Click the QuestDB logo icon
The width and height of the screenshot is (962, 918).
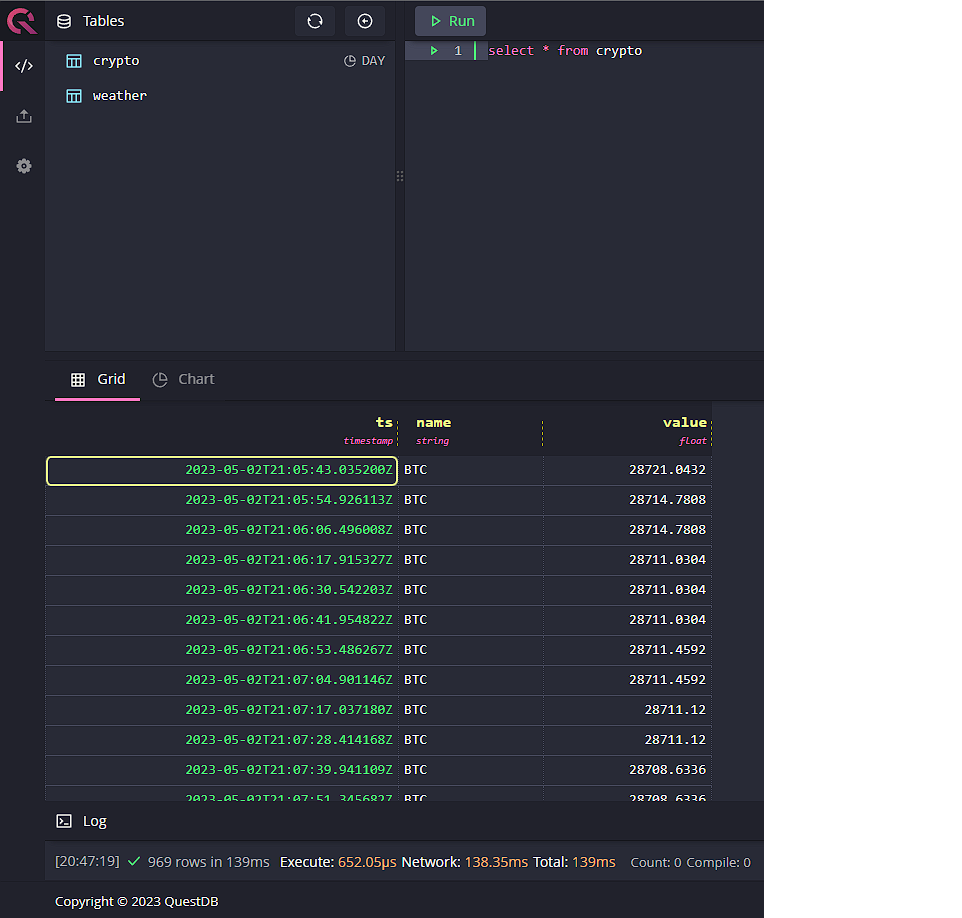[21, 20]
